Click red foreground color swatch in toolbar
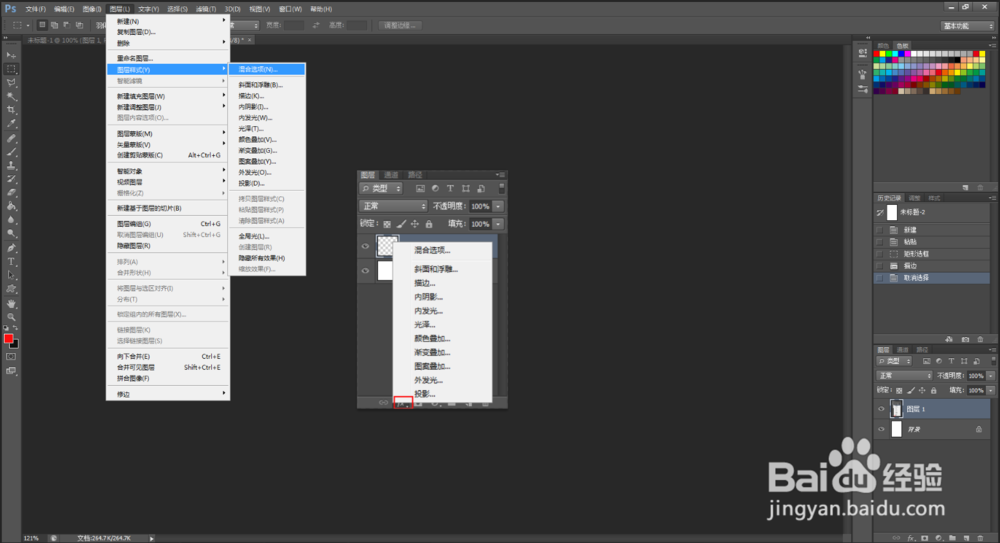This screenshot has height=543, width=1000. (8, 338)
